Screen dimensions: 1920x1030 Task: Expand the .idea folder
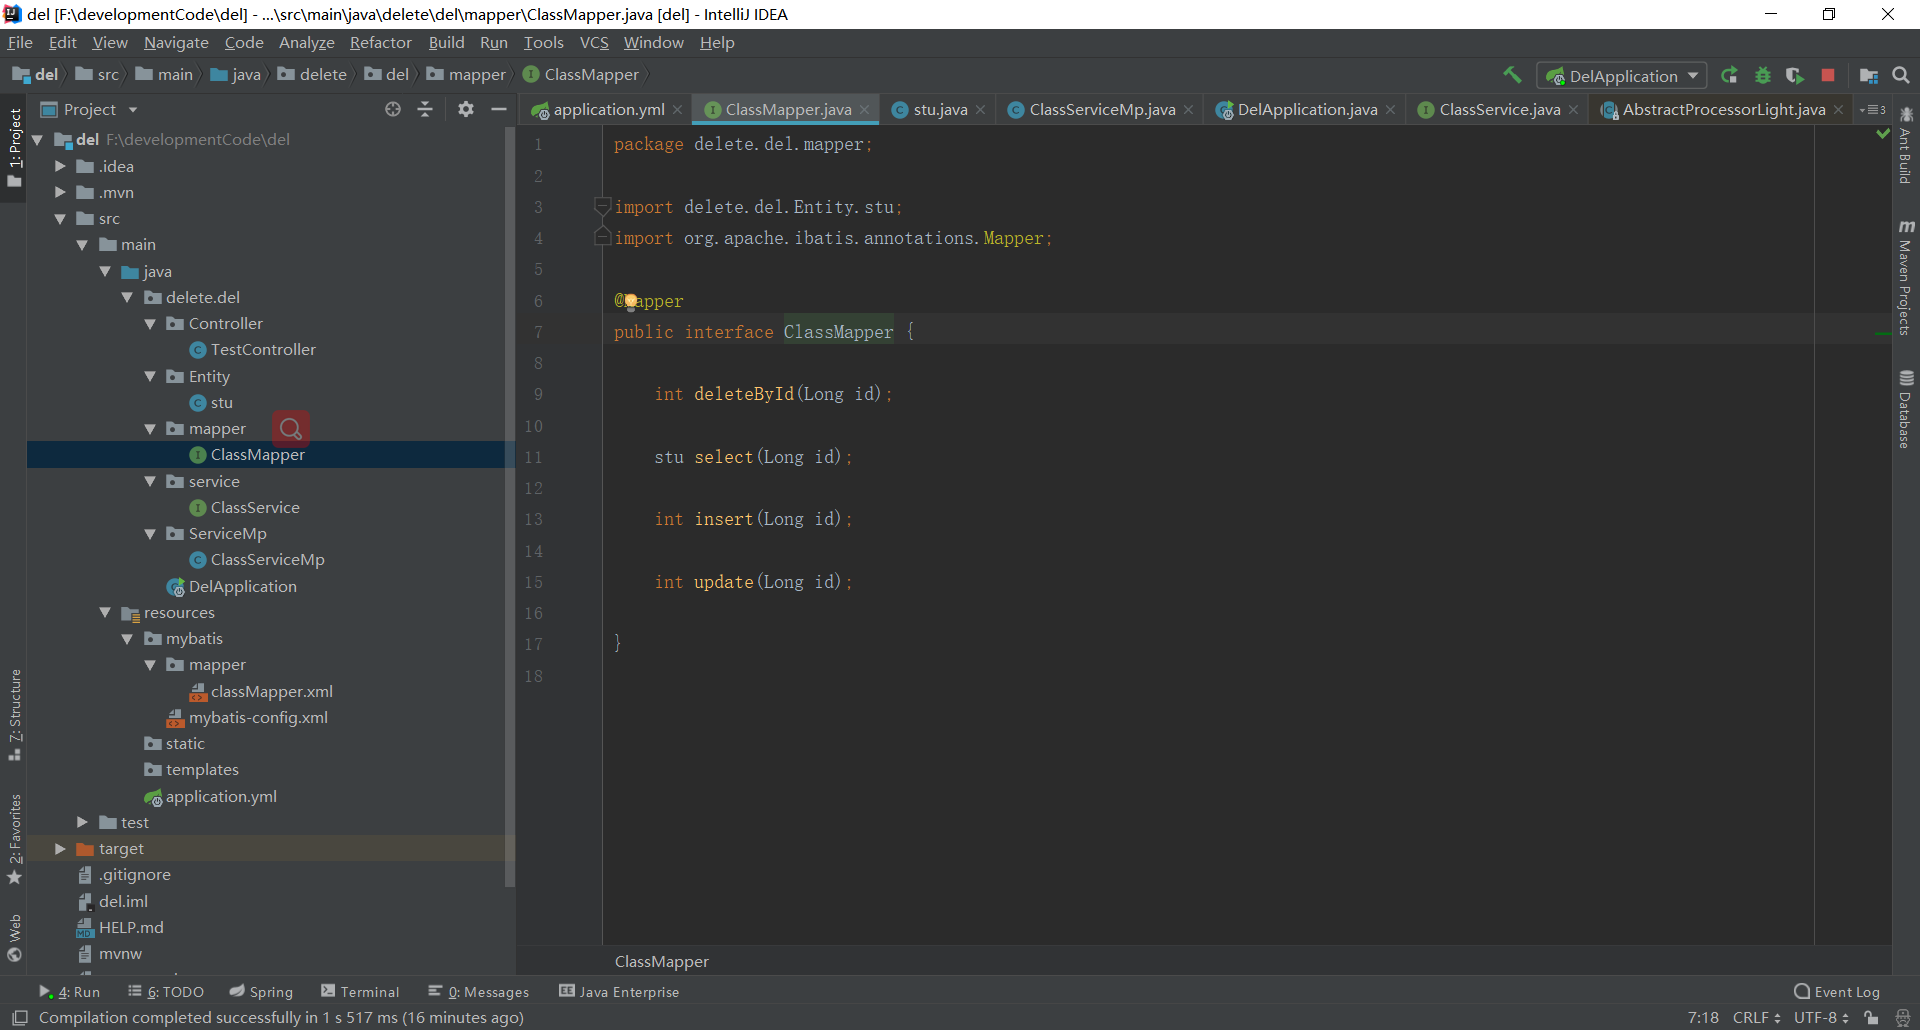coord(60,166)
